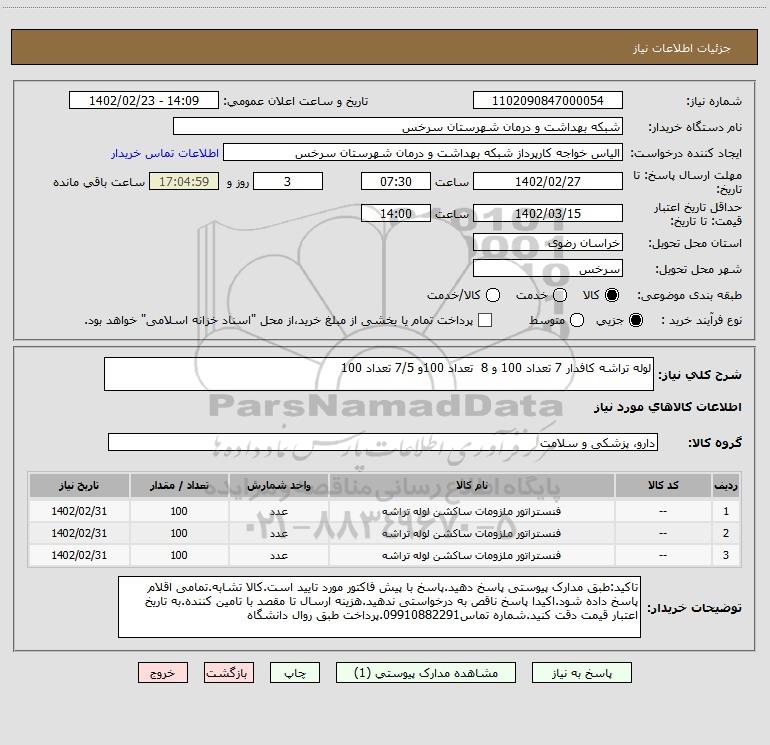Click the remaining time counter 17:04:59
This screenshot has width=770, height=745.
[x=184, y=181]
